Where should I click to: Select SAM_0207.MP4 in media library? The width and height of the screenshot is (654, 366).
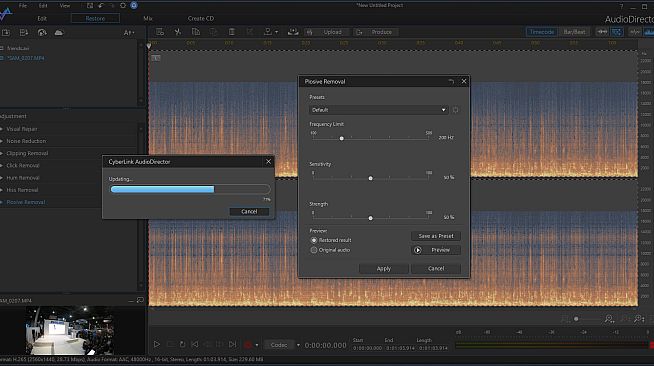[26, 58]
